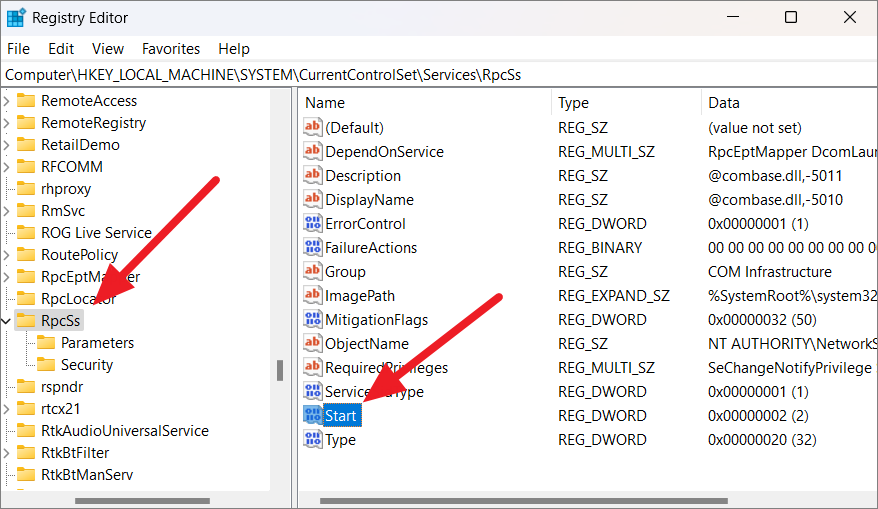Click the Type DWORD value icon
878x509 pixels.
[x=312, y=440]
